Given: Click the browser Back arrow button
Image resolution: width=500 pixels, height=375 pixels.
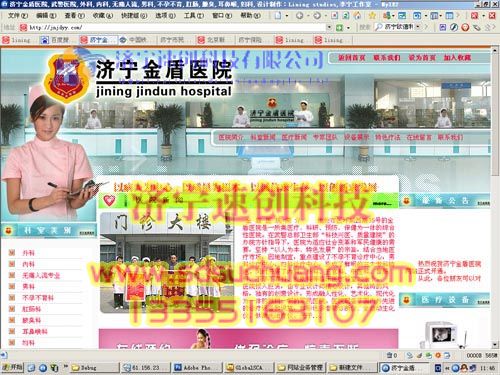Looking at the screenshot, I should click(x=299, y=15).
